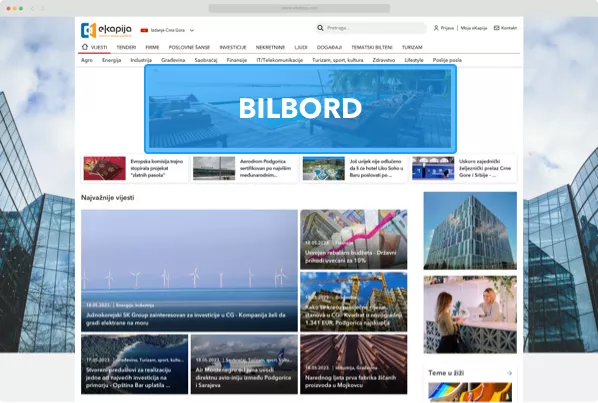Image resolution: width=598 pixels, height=403 pixels.
Task: Open the Moja eKapija link
Action: tap(474, 28)
